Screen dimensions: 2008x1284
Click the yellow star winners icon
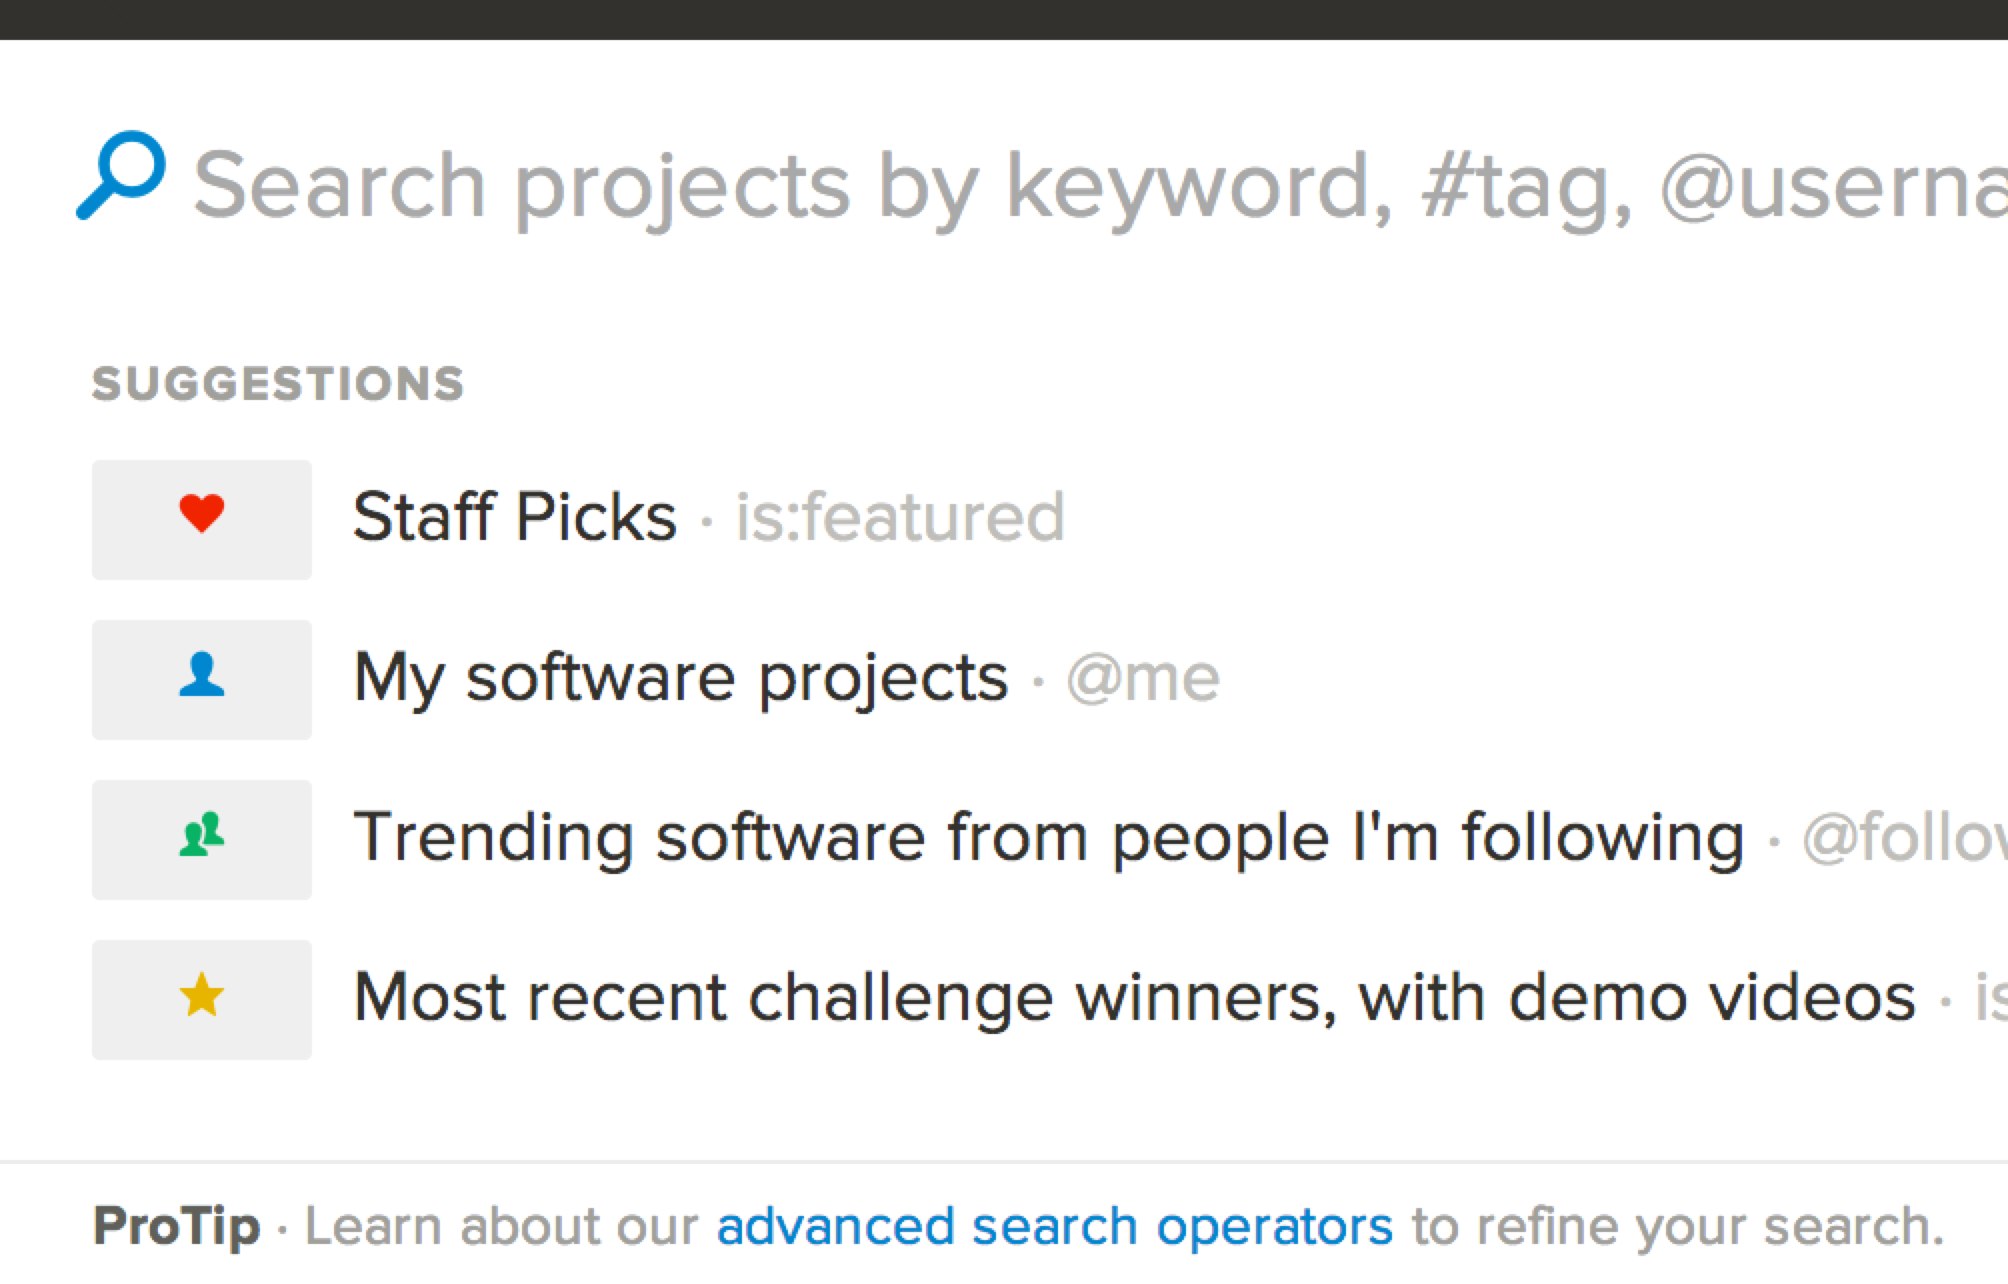(202, 998)
